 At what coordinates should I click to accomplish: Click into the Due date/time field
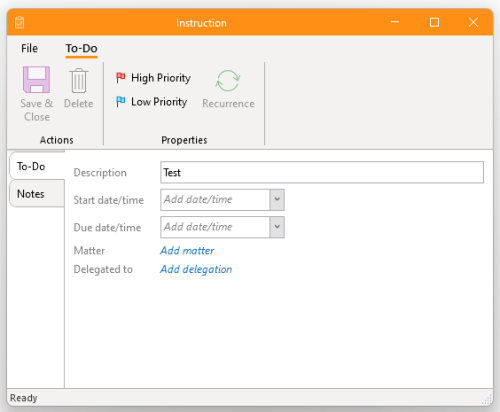pyautogui.click(x=215, y=227)
